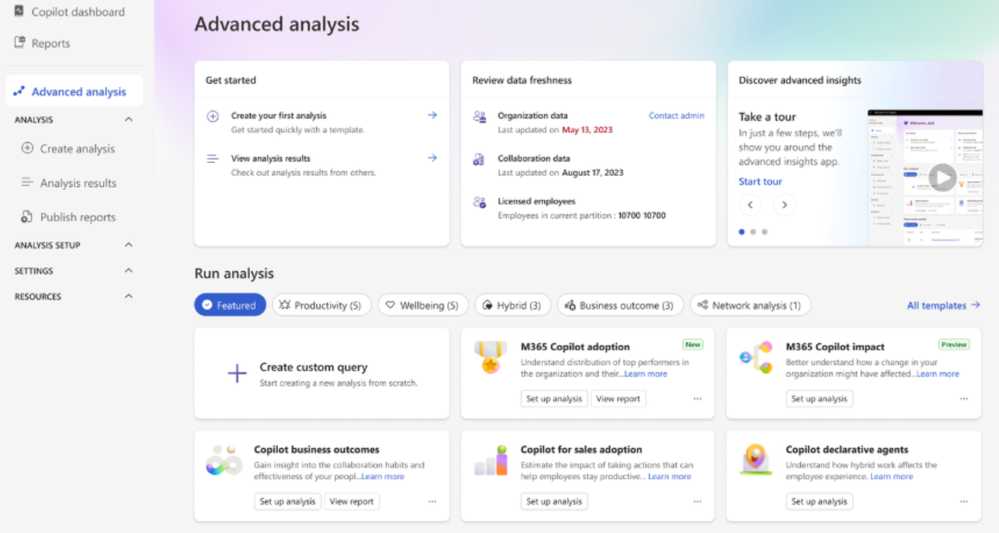Click the Copilot for sales adoption chart icon
This screenshot has width=999, height=533.
pyautogui.click(x=491, y=460)
